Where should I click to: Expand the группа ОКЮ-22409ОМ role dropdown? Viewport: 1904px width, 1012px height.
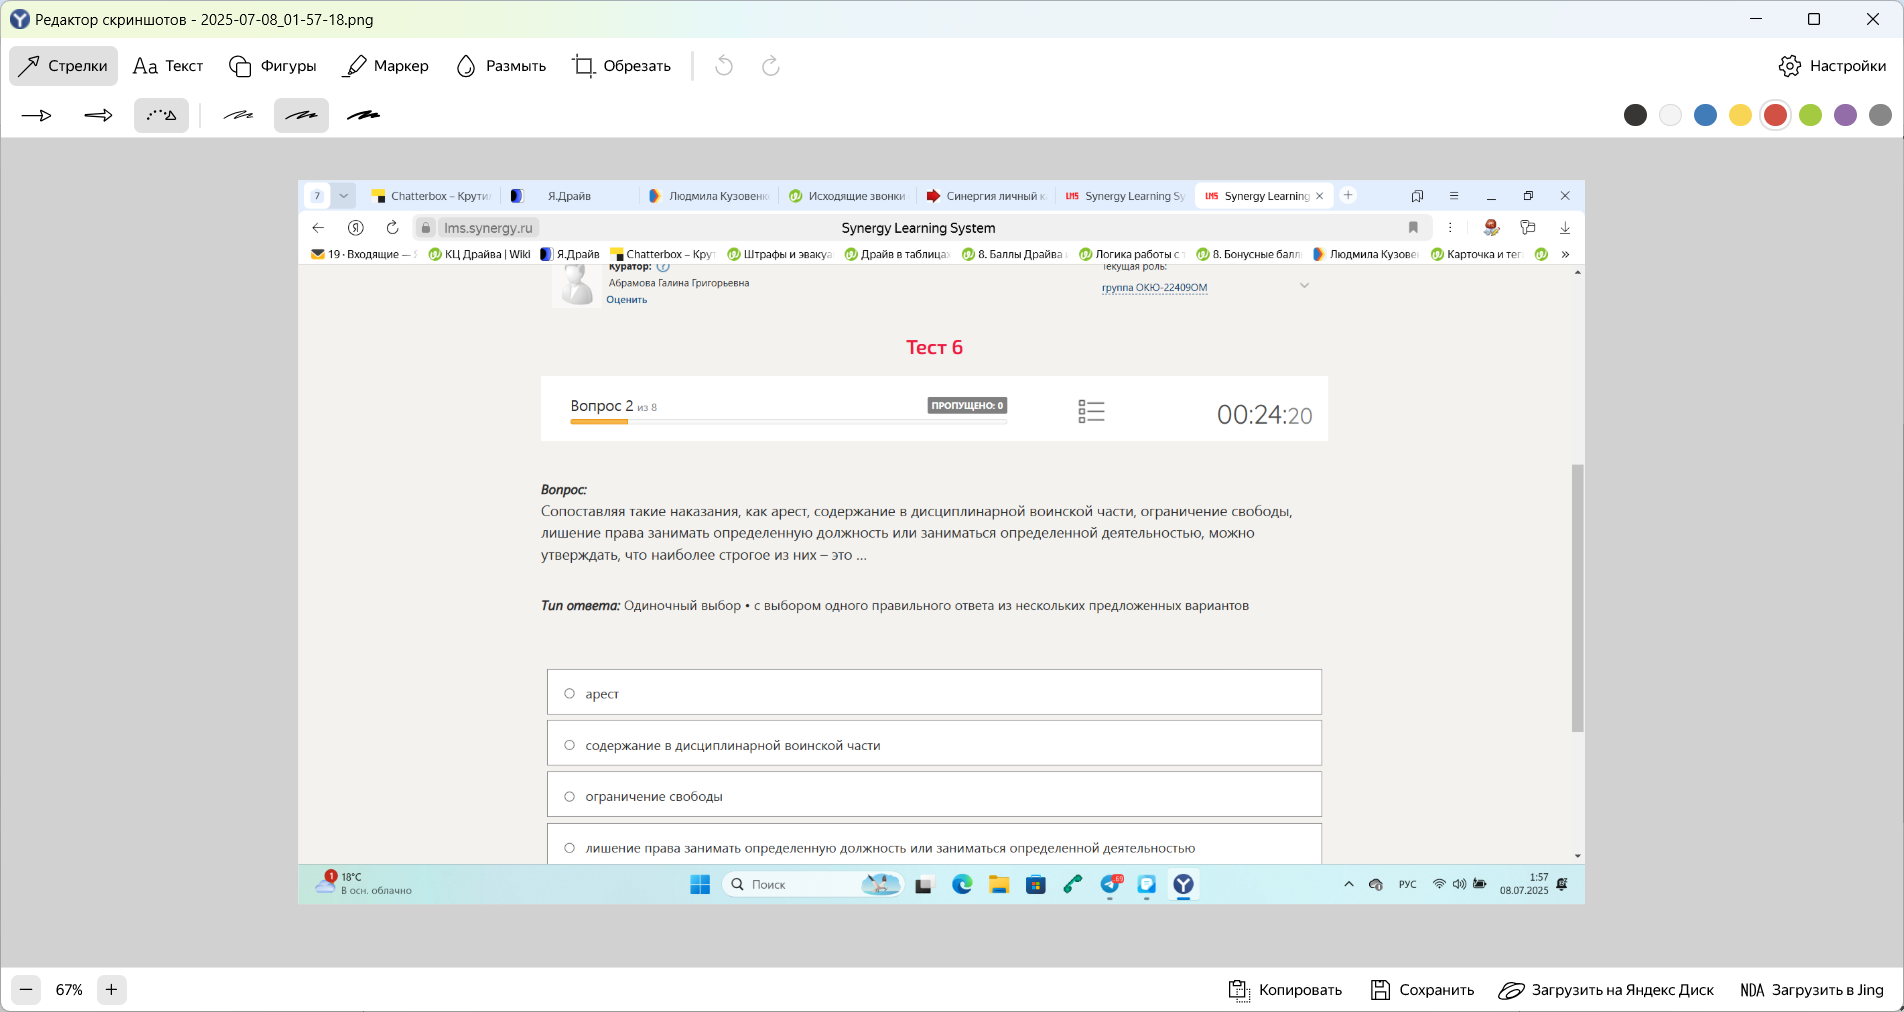tap(1304, 286)
